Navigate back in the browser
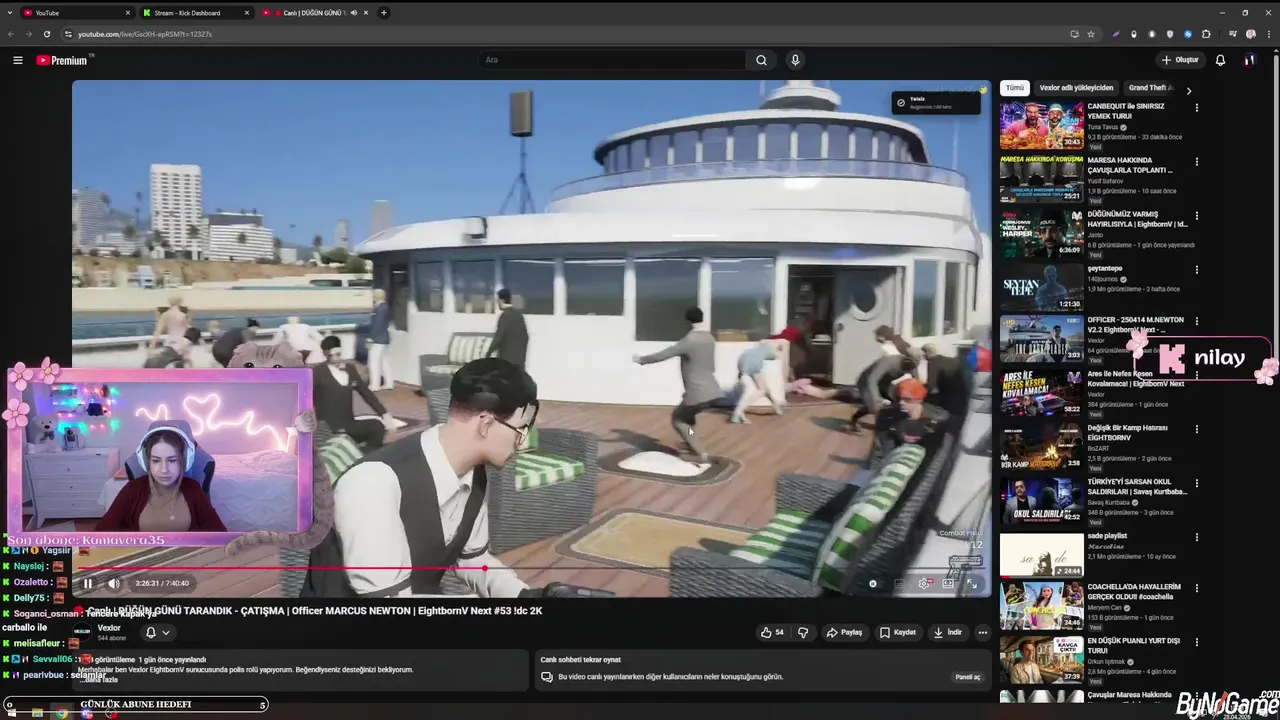 11,34
